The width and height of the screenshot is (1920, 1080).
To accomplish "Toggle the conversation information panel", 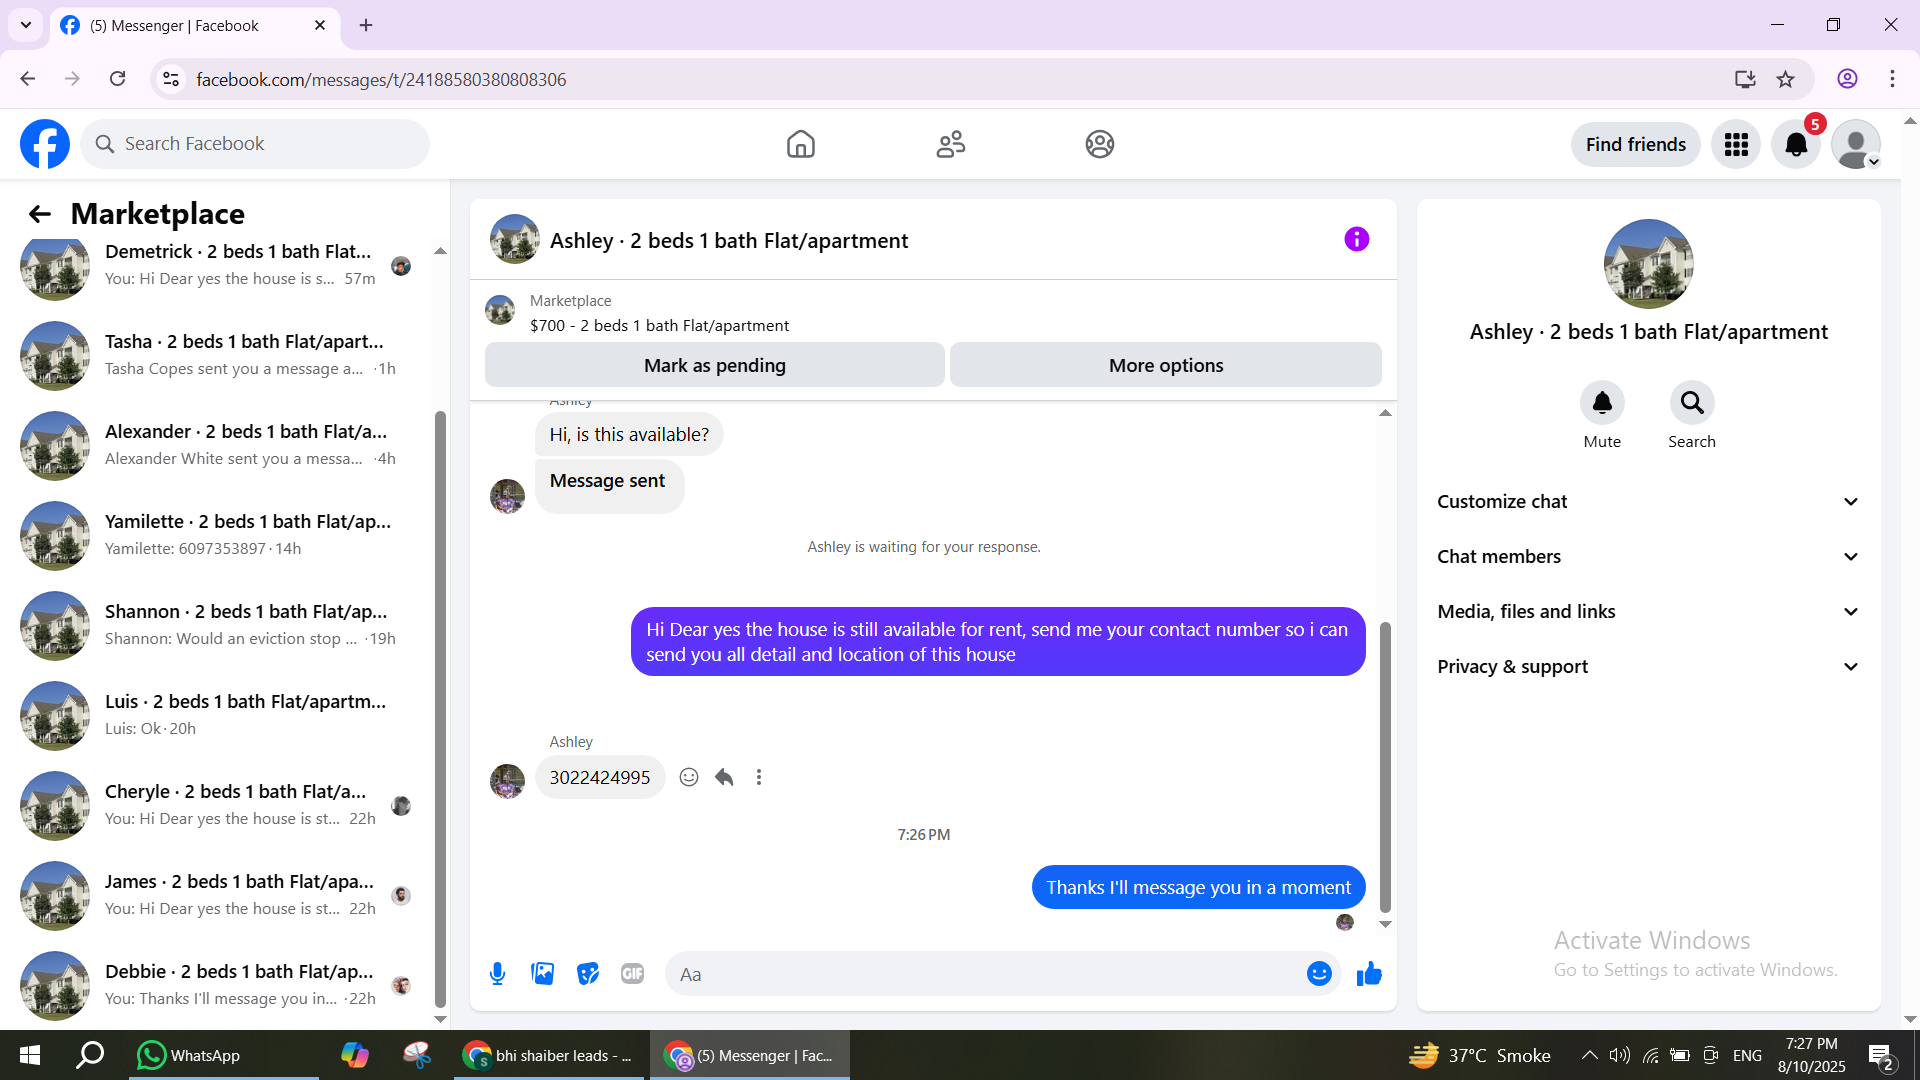I will click(x=1356, y=240).
